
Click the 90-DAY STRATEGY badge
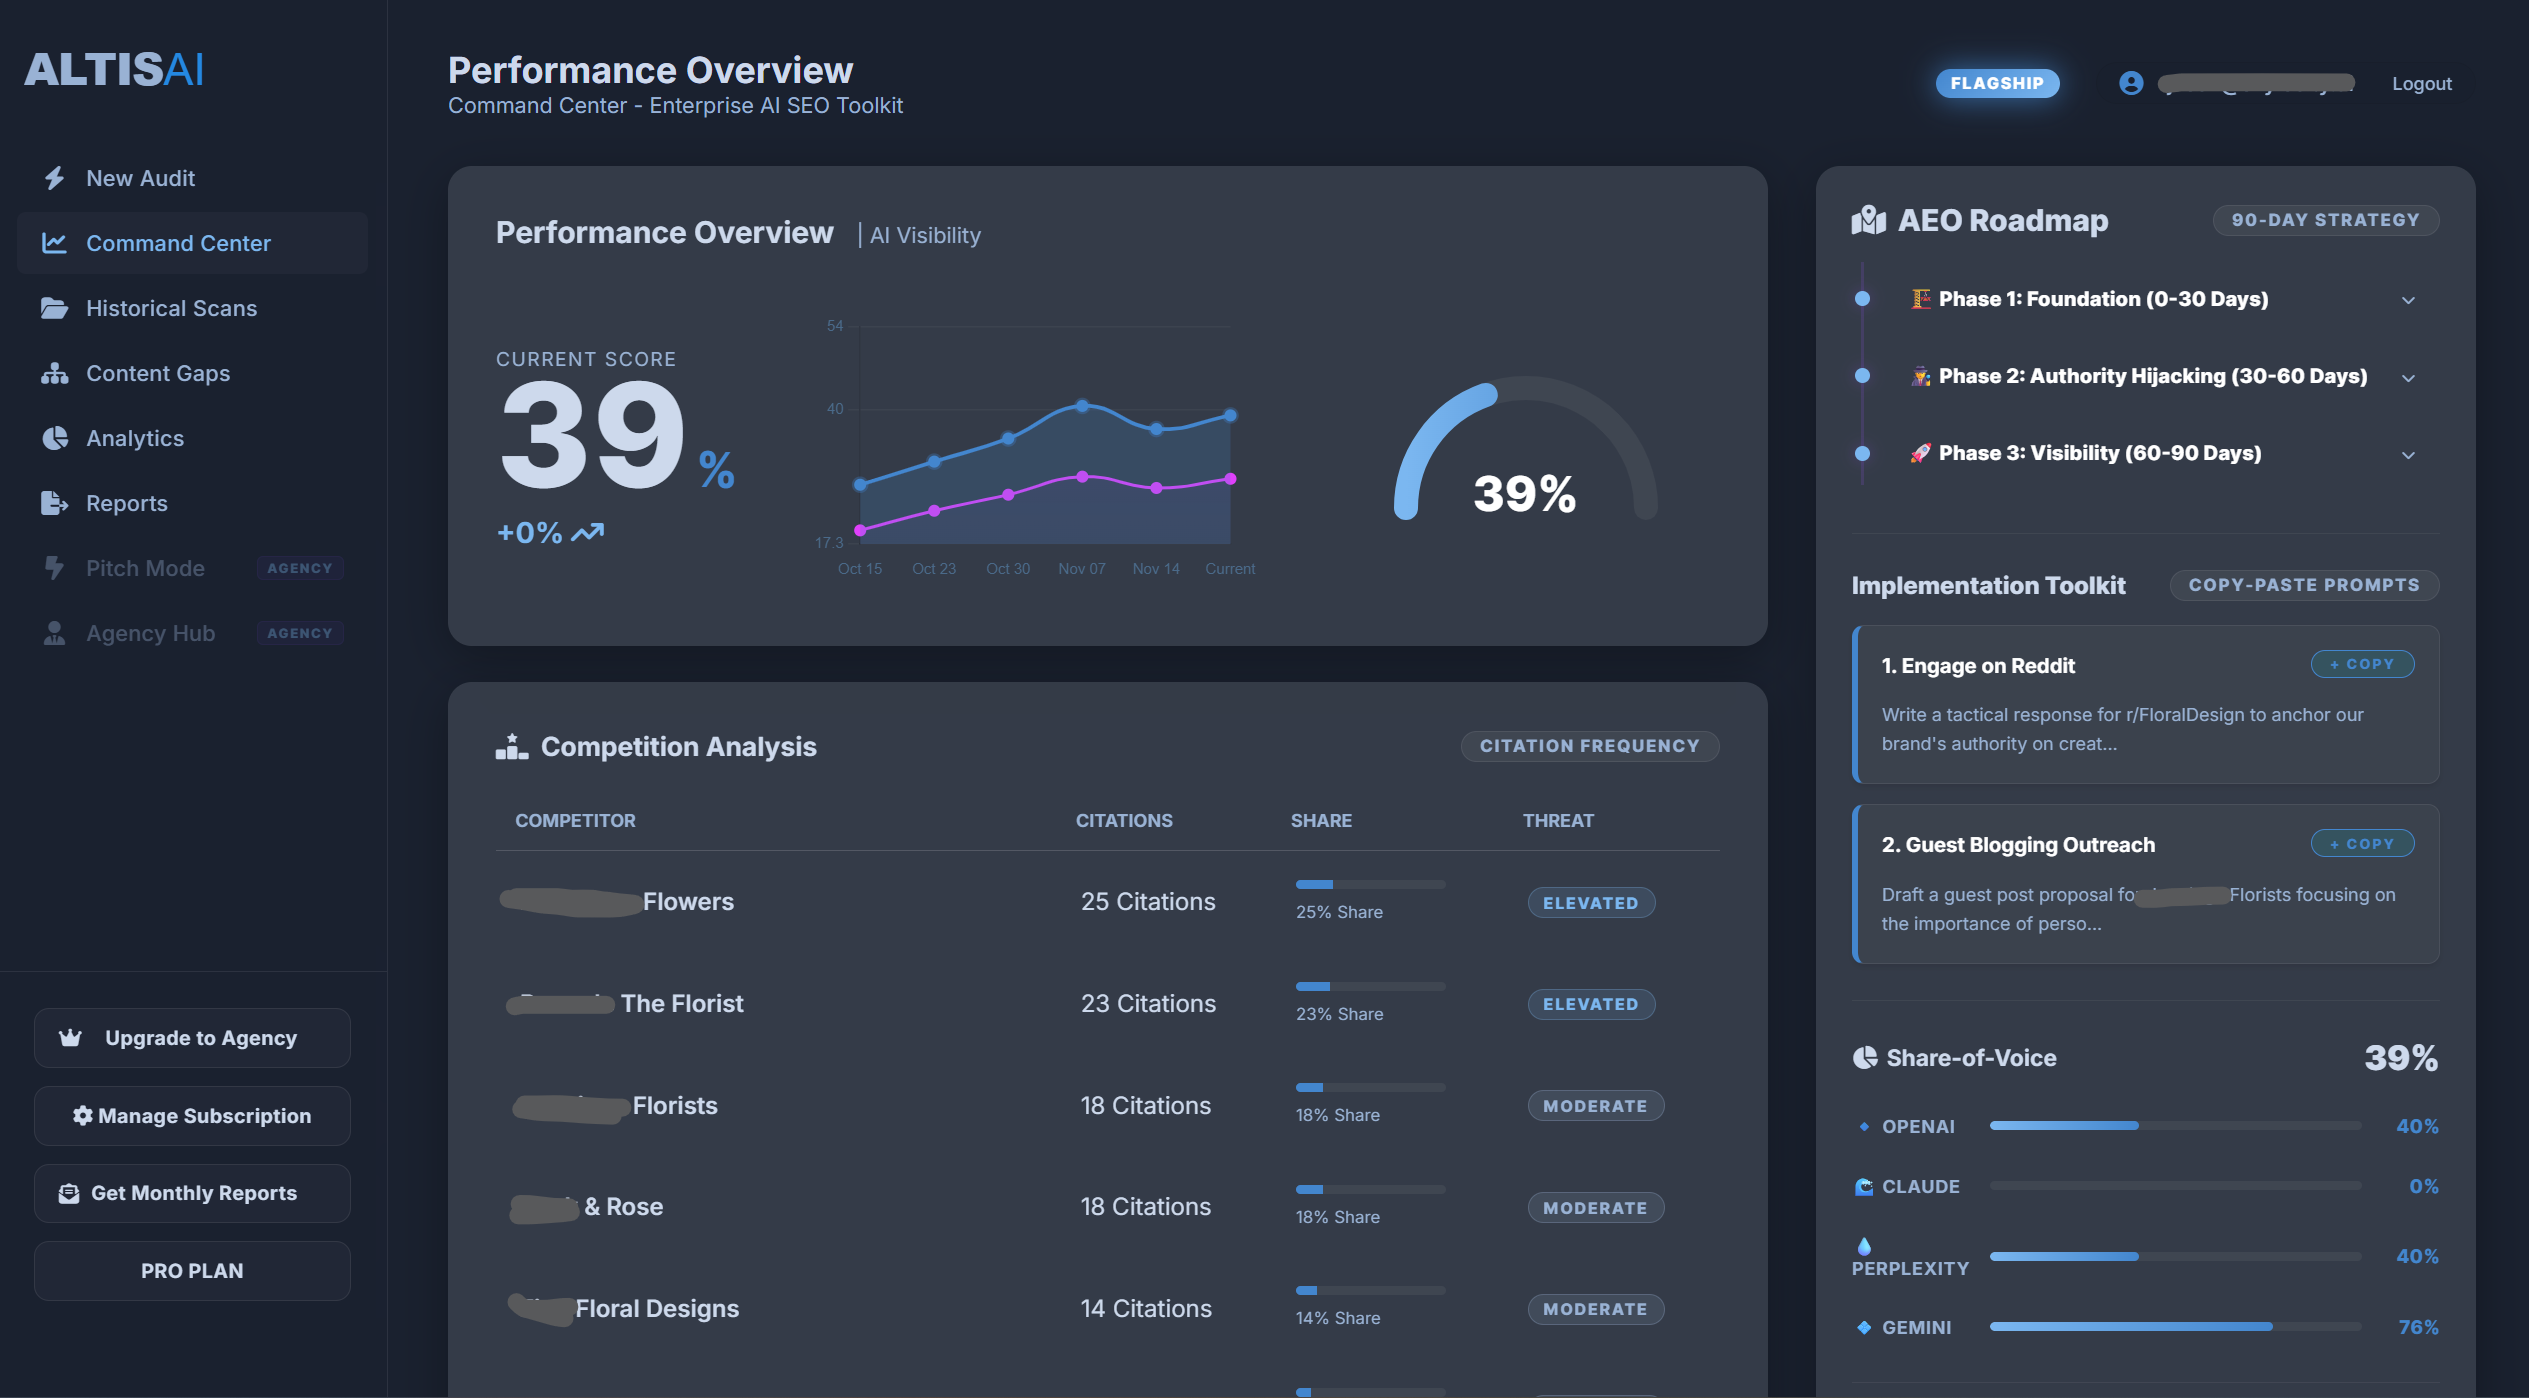[x=2325, y=220]
